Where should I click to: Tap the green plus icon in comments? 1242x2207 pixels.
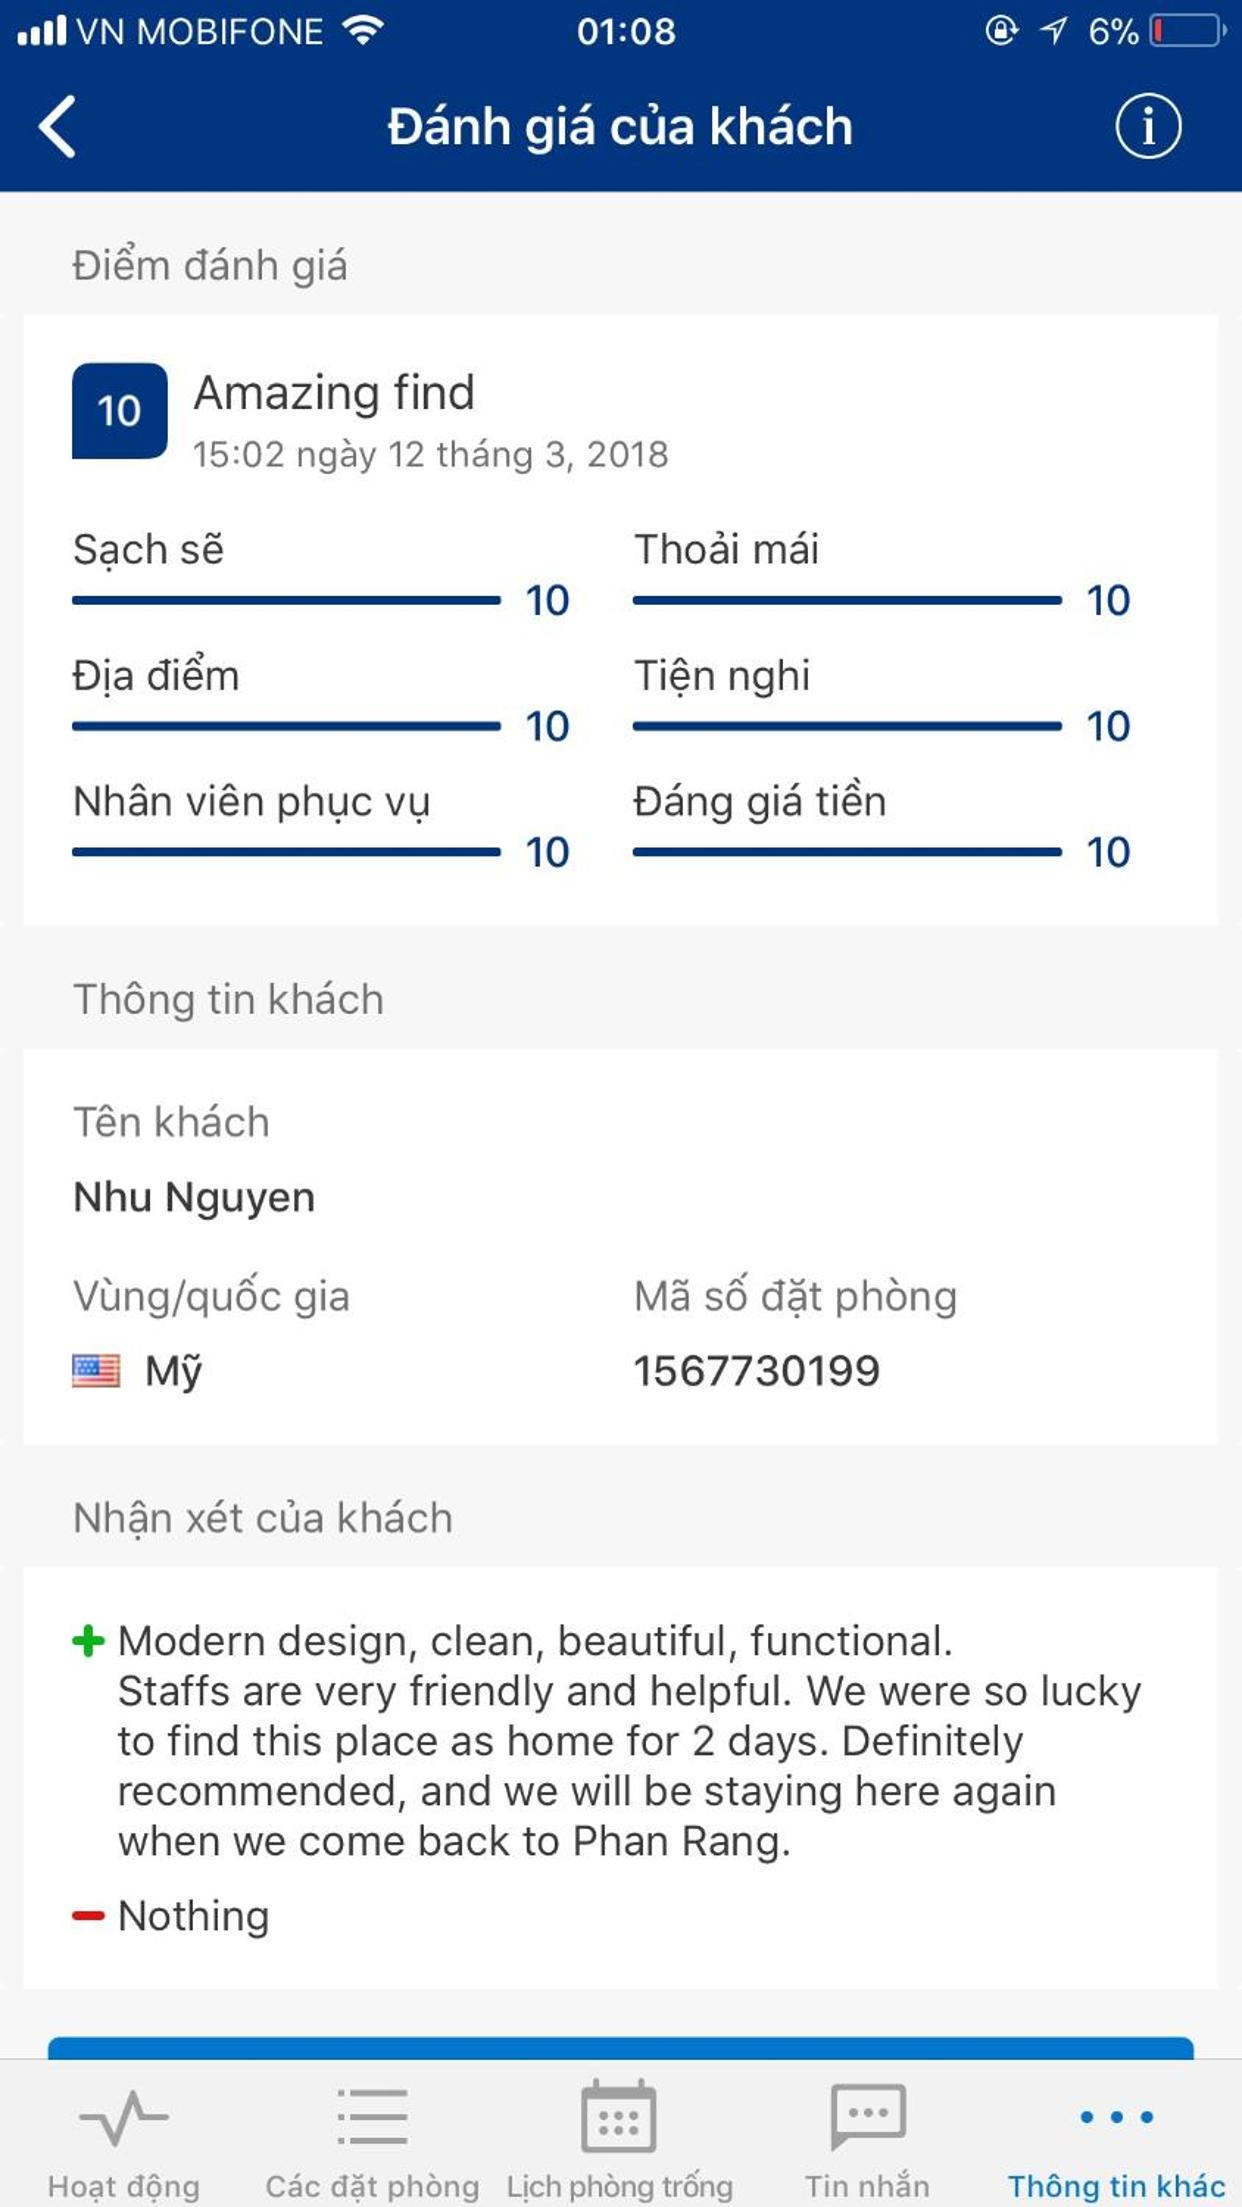[88, 1641]
